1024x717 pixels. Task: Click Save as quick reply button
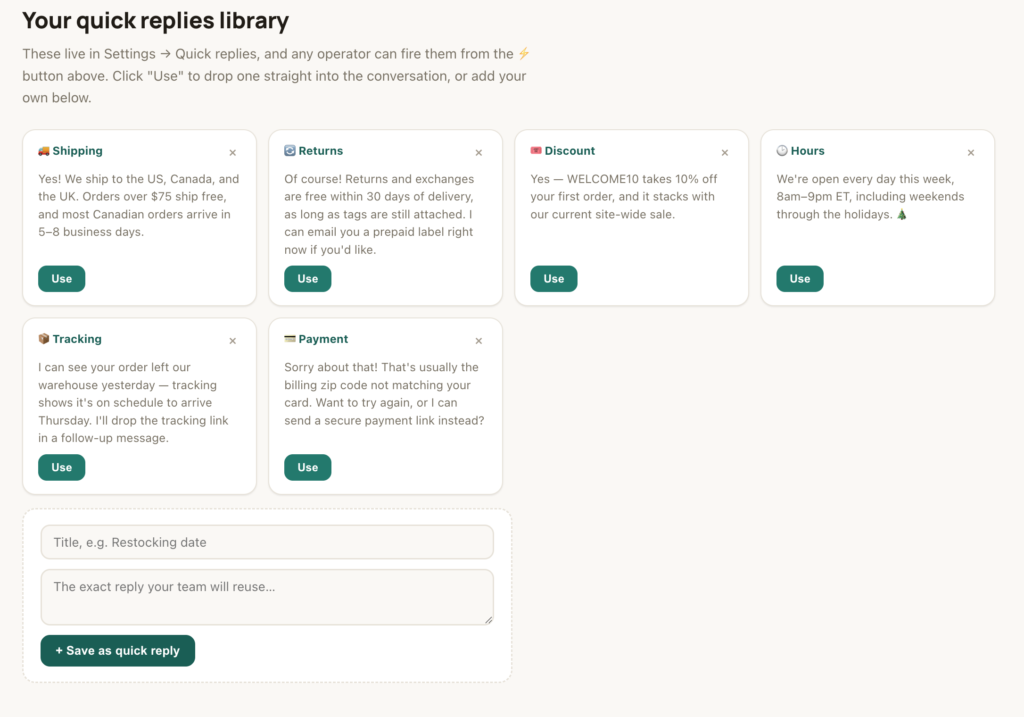click(x=118, y=651)
